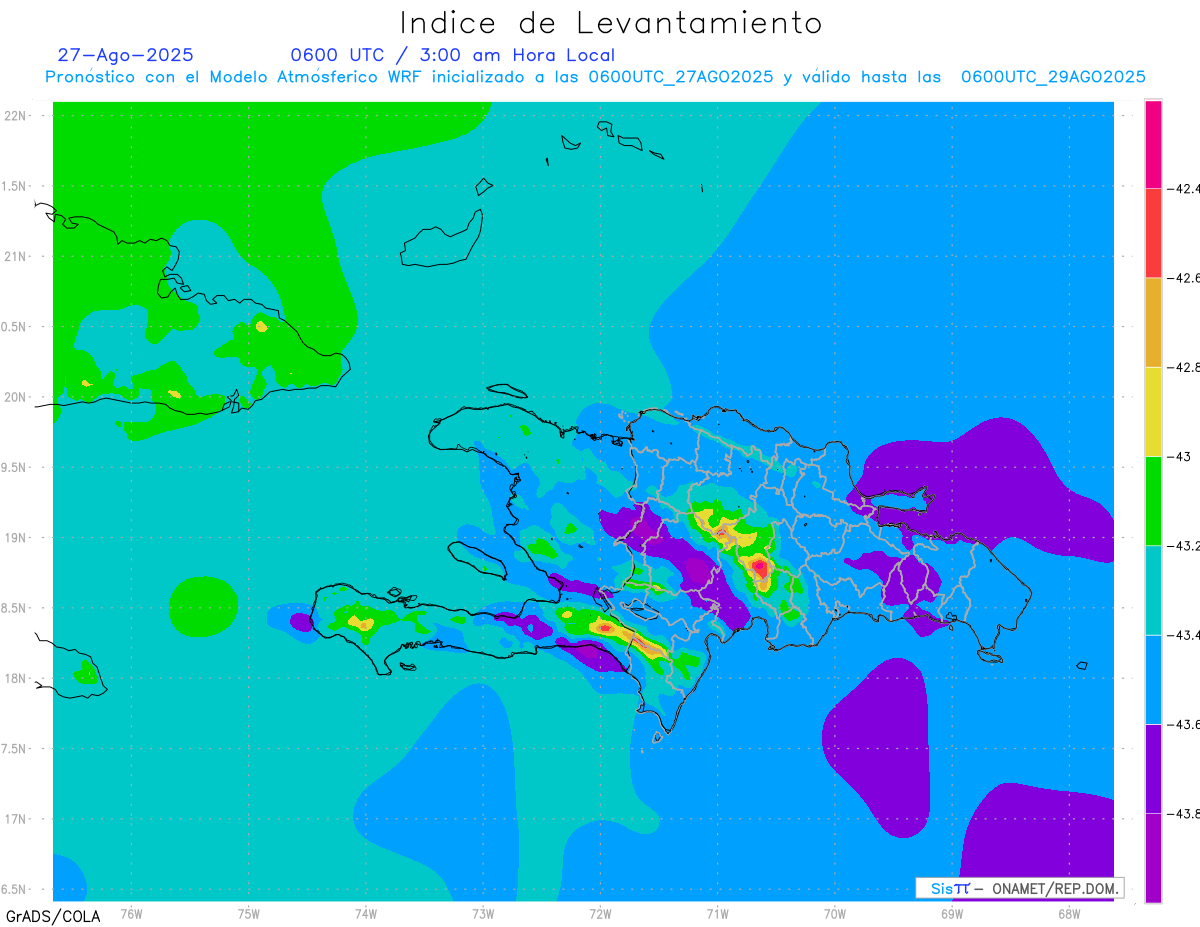1200x927 pixels.
Task: Pick the green segment in the color scale
Action: click(x=1153, y=500)
